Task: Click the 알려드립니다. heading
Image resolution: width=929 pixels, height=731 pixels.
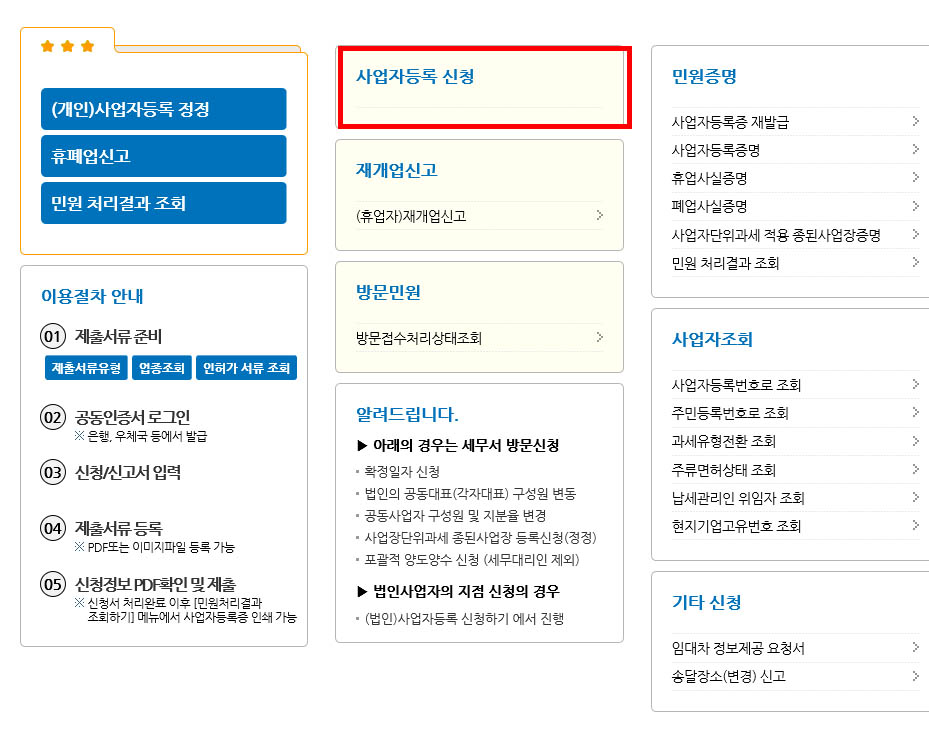Action: point(407,415)
